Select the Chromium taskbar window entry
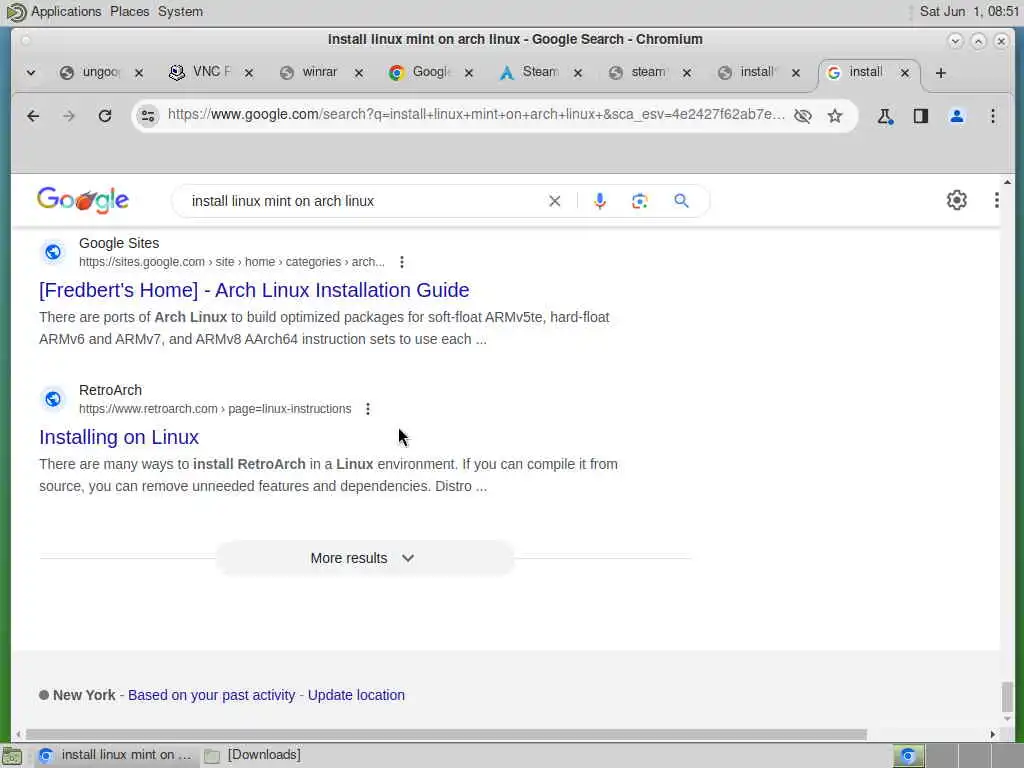1024x768 pixels. 115,755
